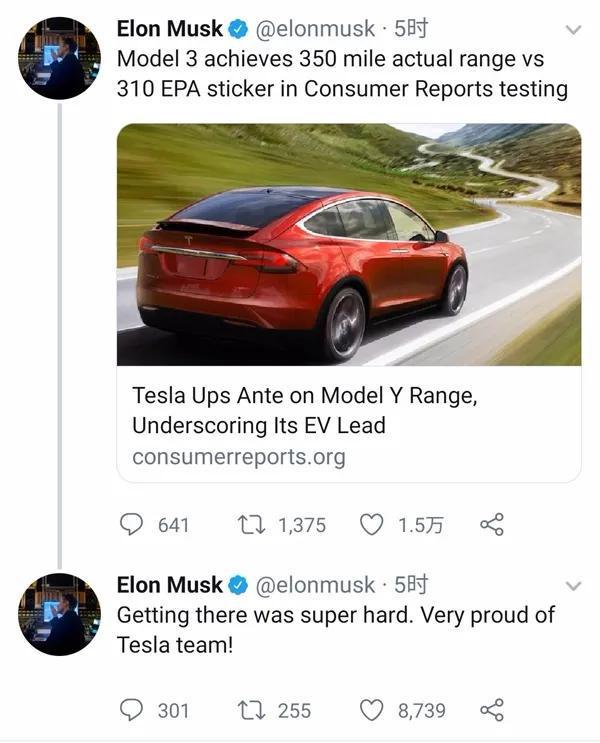Share the 'Very proud of Tesla team' tweet

pos(492,710)
